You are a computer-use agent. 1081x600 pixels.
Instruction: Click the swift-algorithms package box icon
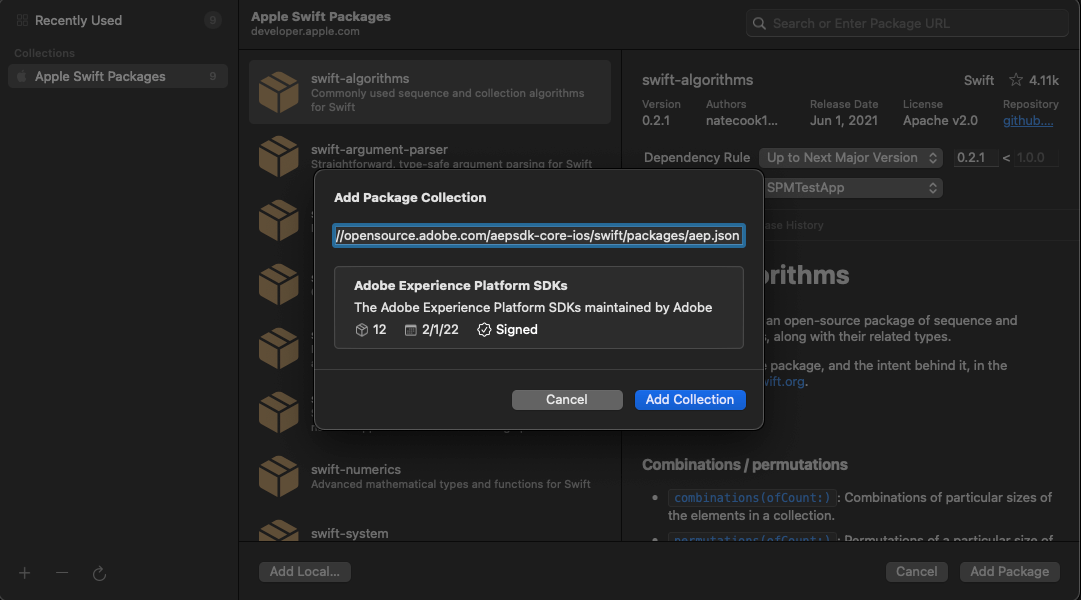click(279, 92)
